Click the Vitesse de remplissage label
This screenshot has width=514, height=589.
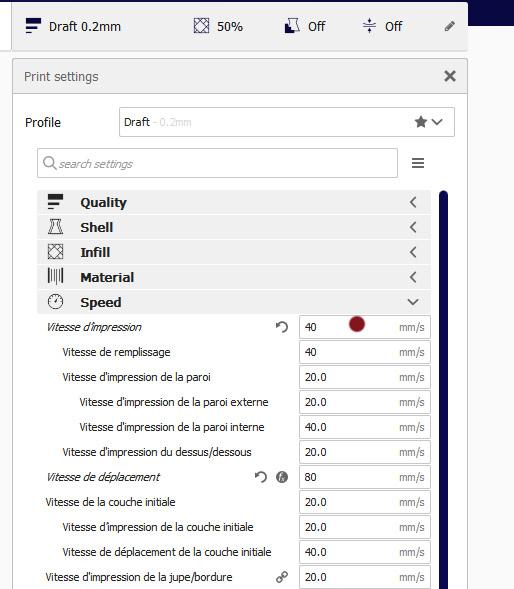tap(116, 352)
